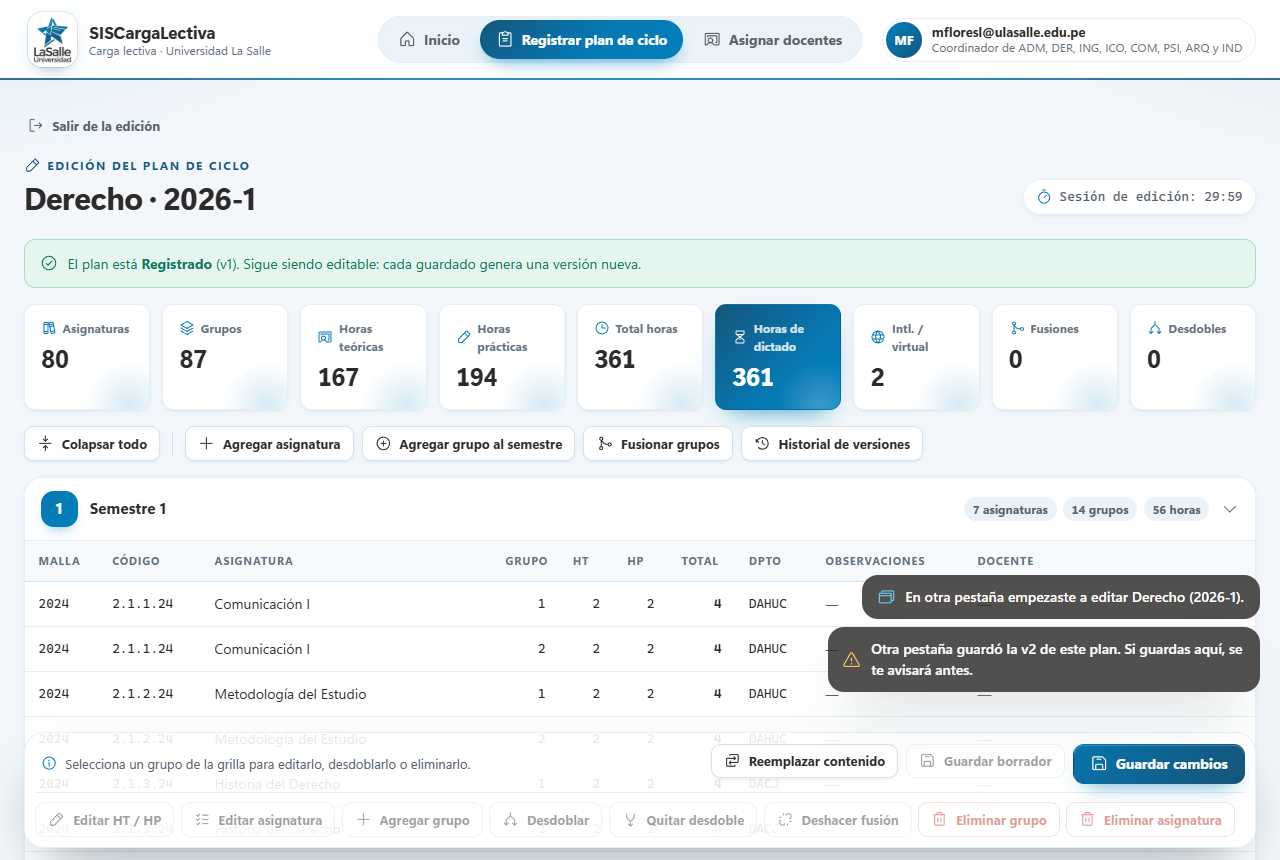
Task: Click the Guardar cambios button
Action: [1159, 764]
